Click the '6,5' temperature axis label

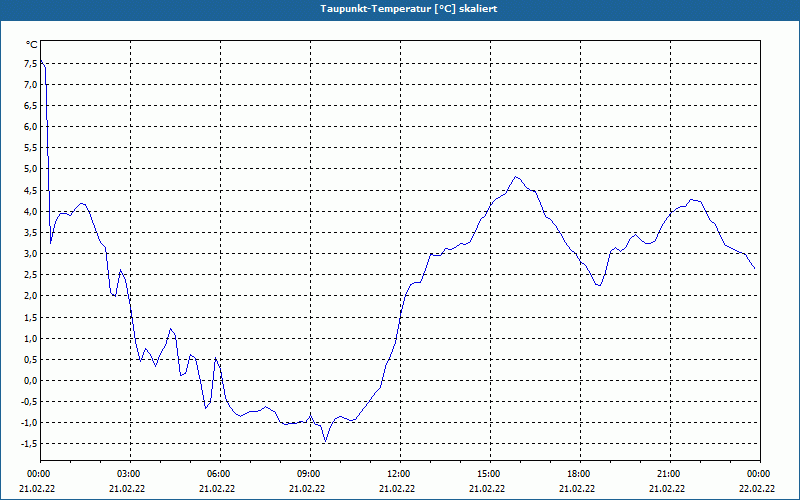pos(31,106)
